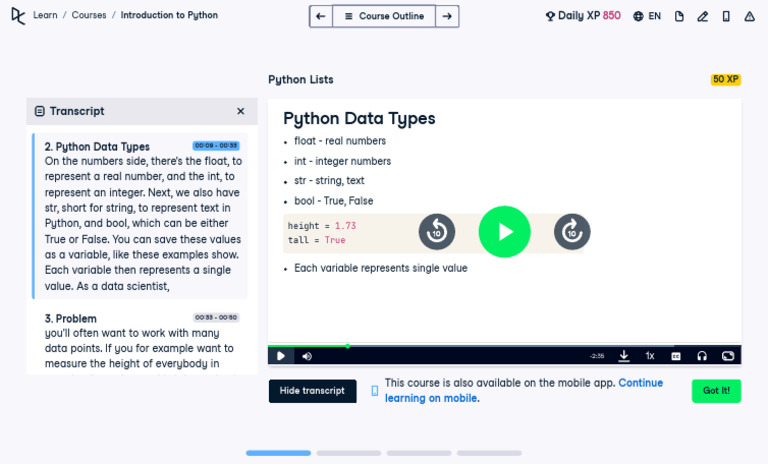Go to previous exercise with left arrow
This screenshot has height=464, width=768.
point(320,16)
